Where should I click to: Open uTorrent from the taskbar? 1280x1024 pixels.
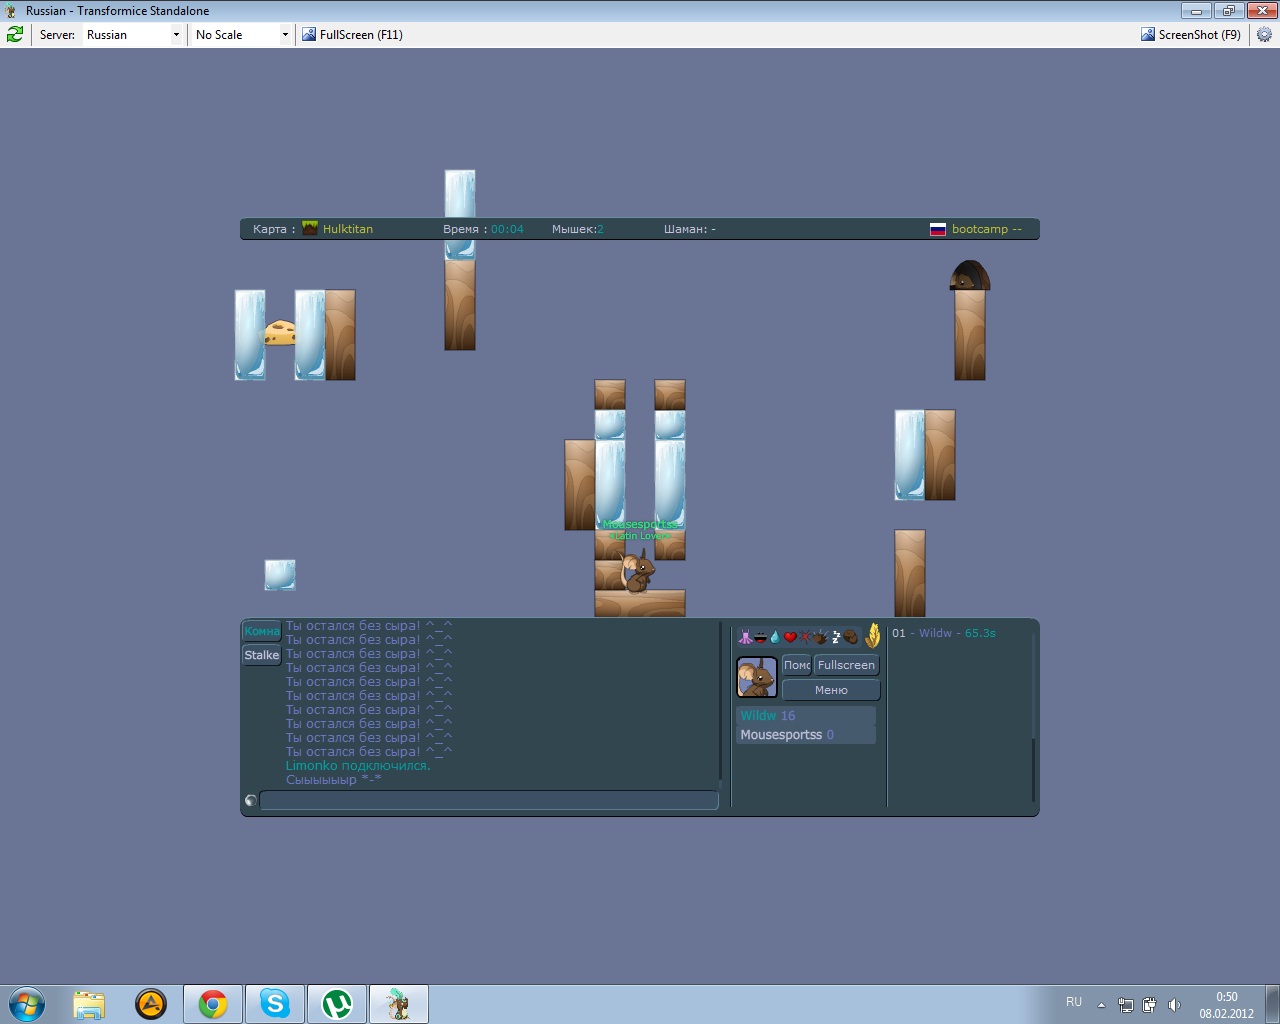tap(337, 1004)
